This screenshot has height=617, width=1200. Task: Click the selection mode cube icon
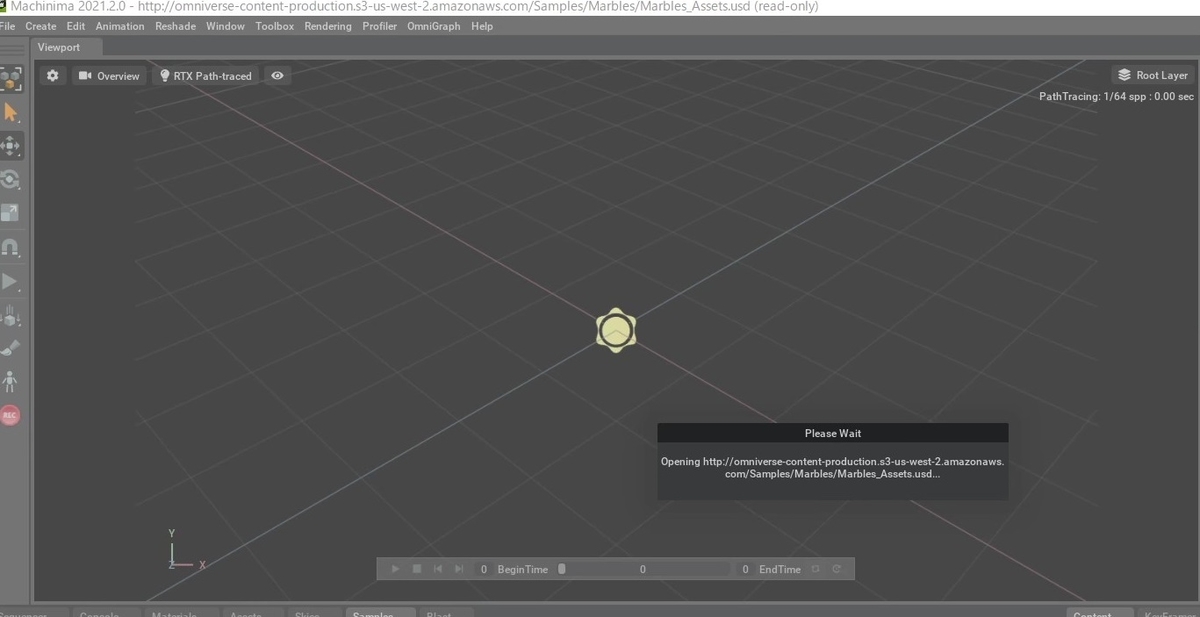tap(12, 80)
